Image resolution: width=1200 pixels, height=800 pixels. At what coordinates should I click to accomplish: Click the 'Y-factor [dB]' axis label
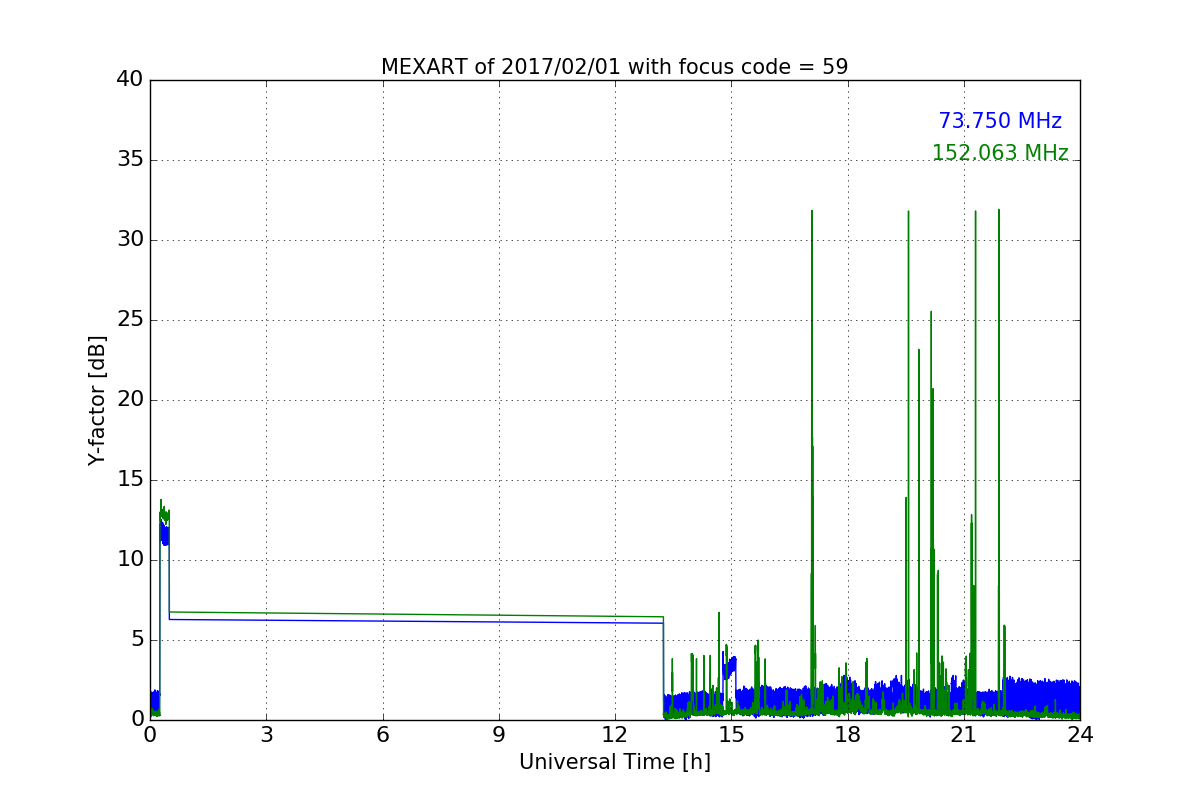97,400
